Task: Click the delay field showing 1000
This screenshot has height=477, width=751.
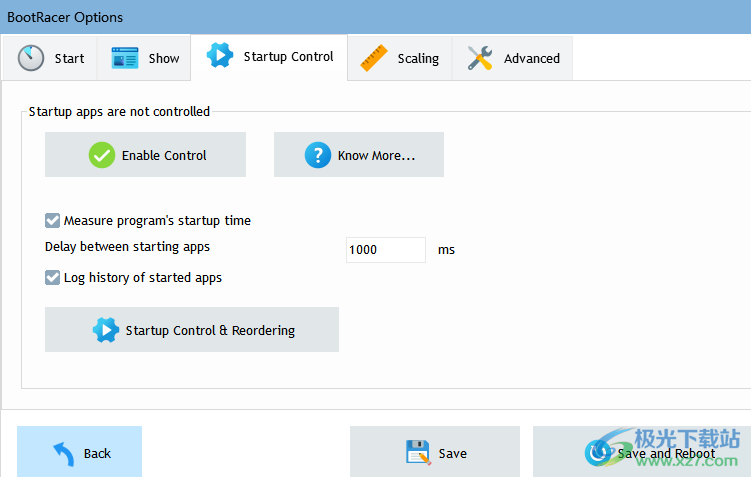Action: (x=386, y=250)
